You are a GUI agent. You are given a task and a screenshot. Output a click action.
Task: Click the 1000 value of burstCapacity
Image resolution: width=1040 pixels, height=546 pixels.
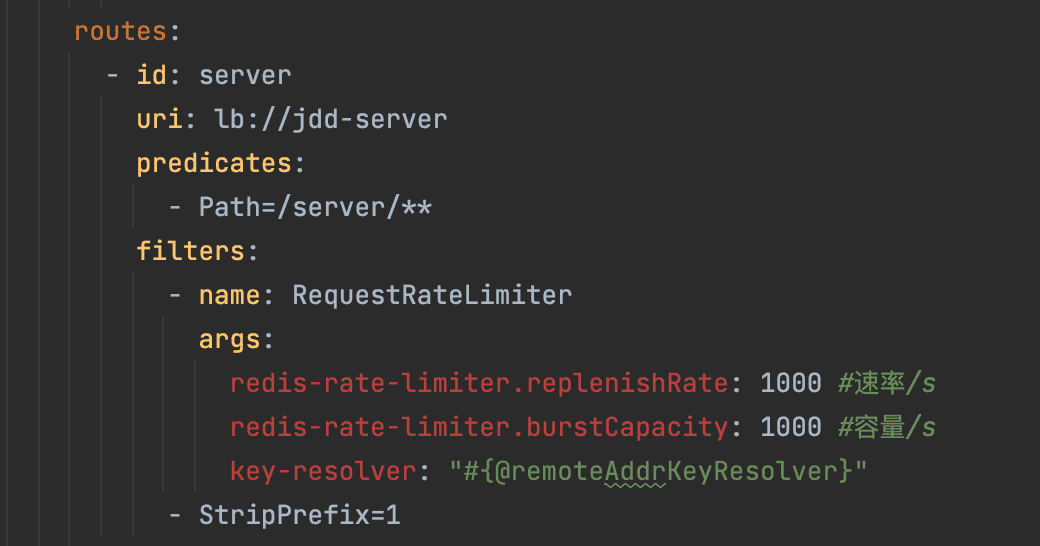click(791, 427)
